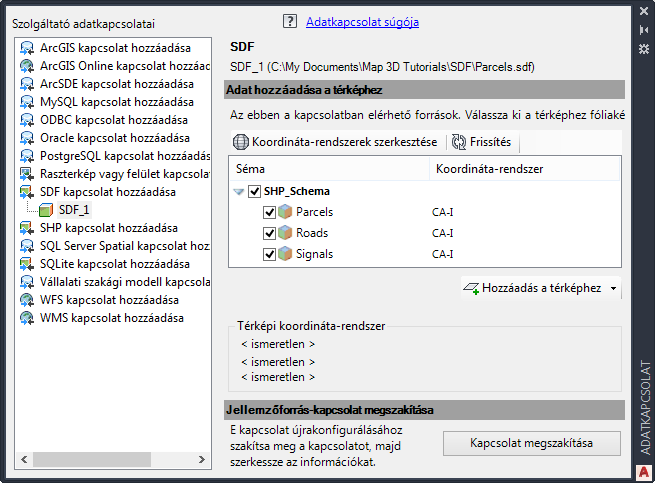The image size is (655, 483).
Task: Click the Autodesk logo icon
Action: [643, 471]
